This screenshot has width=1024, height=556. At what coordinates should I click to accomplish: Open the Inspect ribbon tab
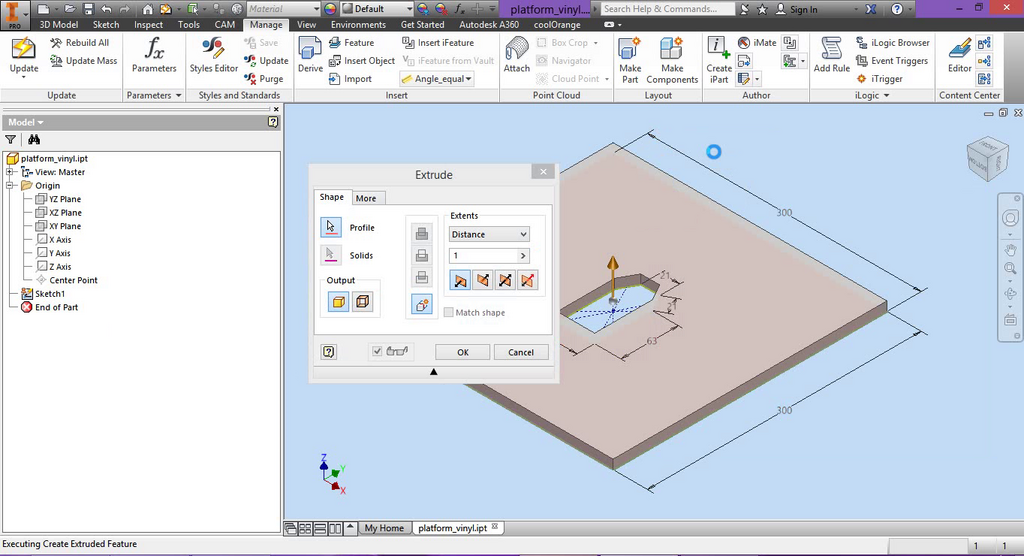(x=148, y=24)
